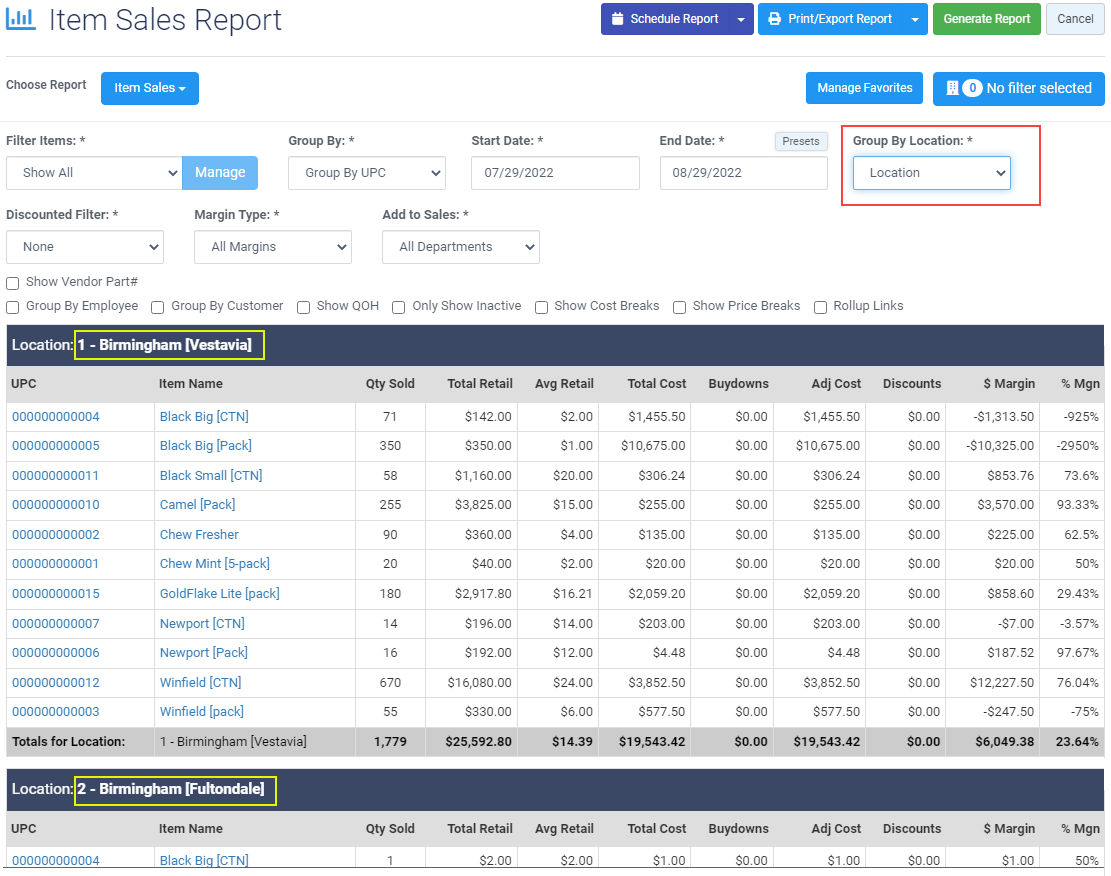The width and height of the screenshot is (1111, 876).
Task: Click the -$10,325.00 margin cell
Action: pos(1000,446)
